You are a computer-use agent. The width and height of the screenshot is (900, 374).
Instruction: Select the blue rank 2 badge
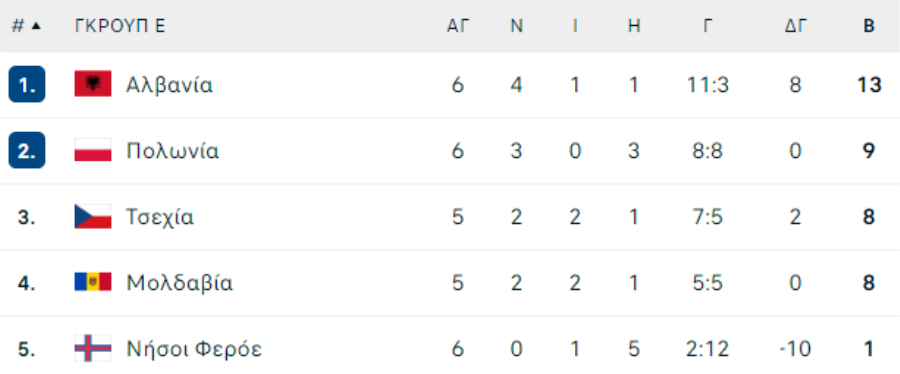click(x=26, y=150)
